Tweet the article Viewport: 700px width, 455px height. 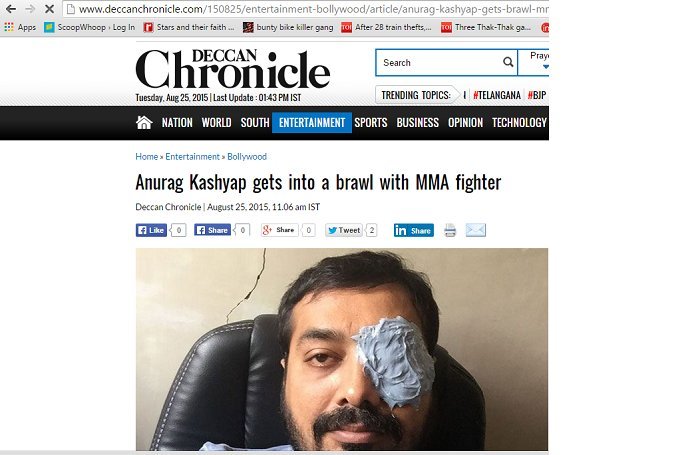click(344, 230)
